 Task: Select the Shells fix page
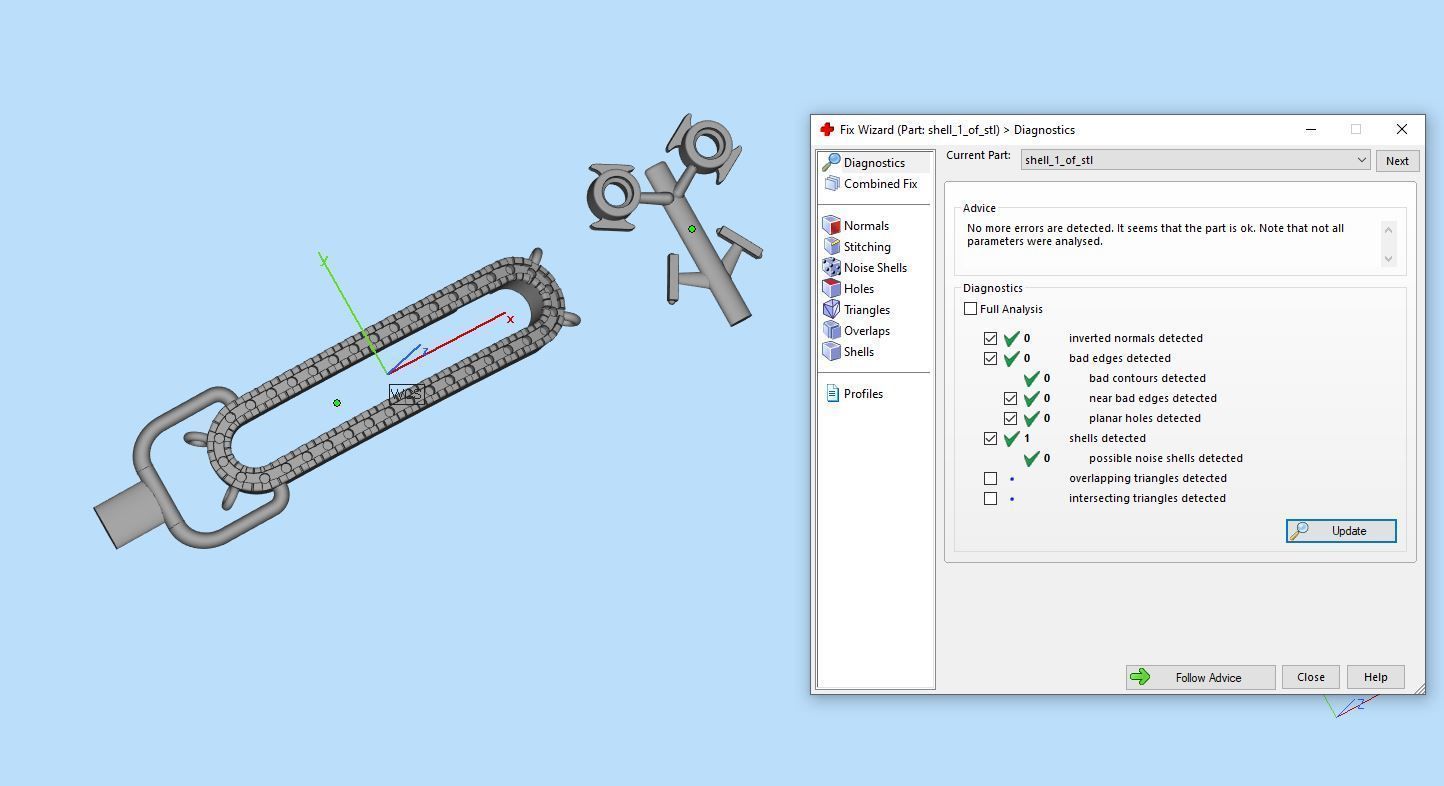[x=859, y=352]
